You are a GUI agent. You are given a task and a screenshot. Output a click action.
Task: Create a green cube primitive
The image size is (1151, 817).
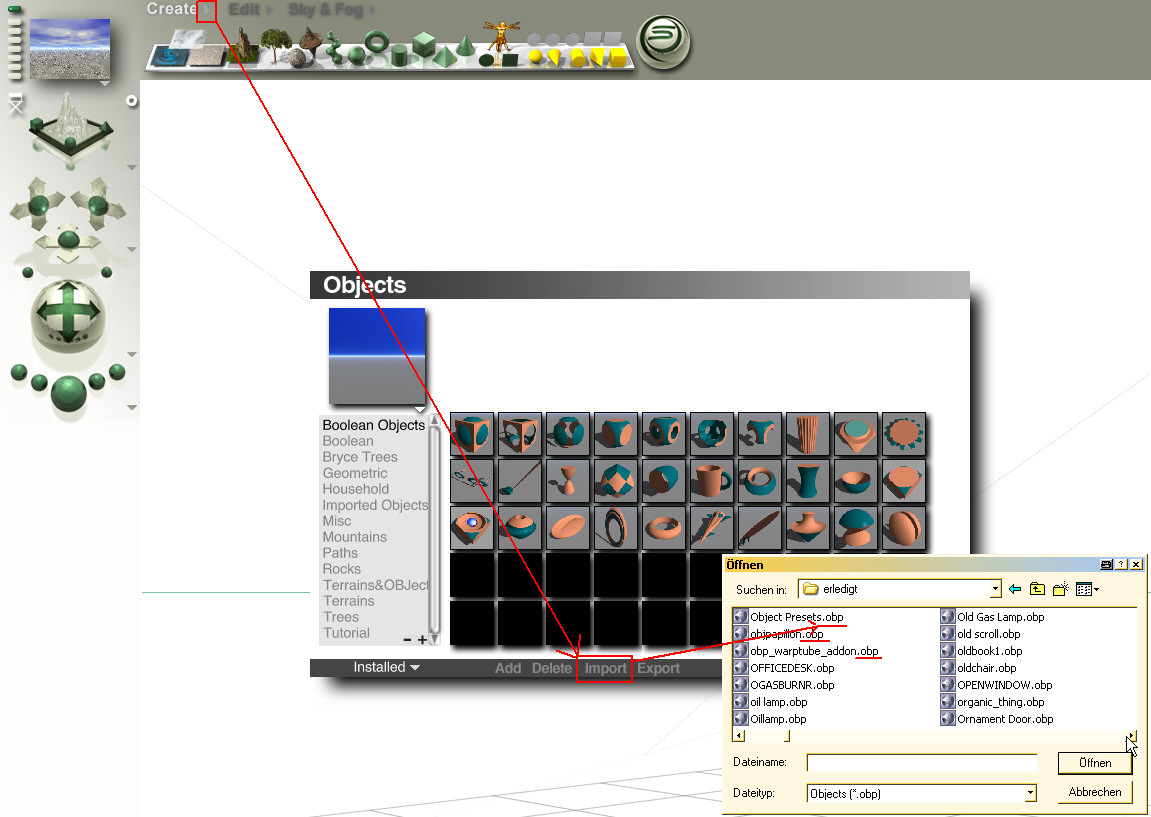click(x=424, y=44)
